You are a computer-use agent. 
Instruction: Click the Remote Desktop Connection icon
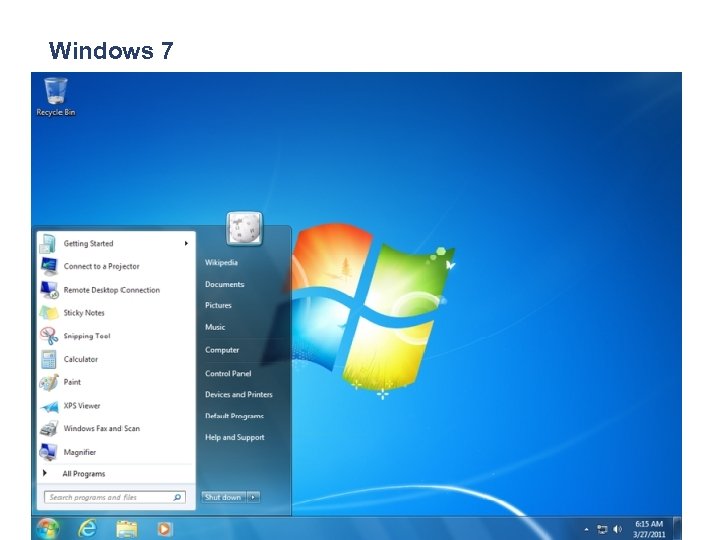pyautogui.click(x=49, y=290)
